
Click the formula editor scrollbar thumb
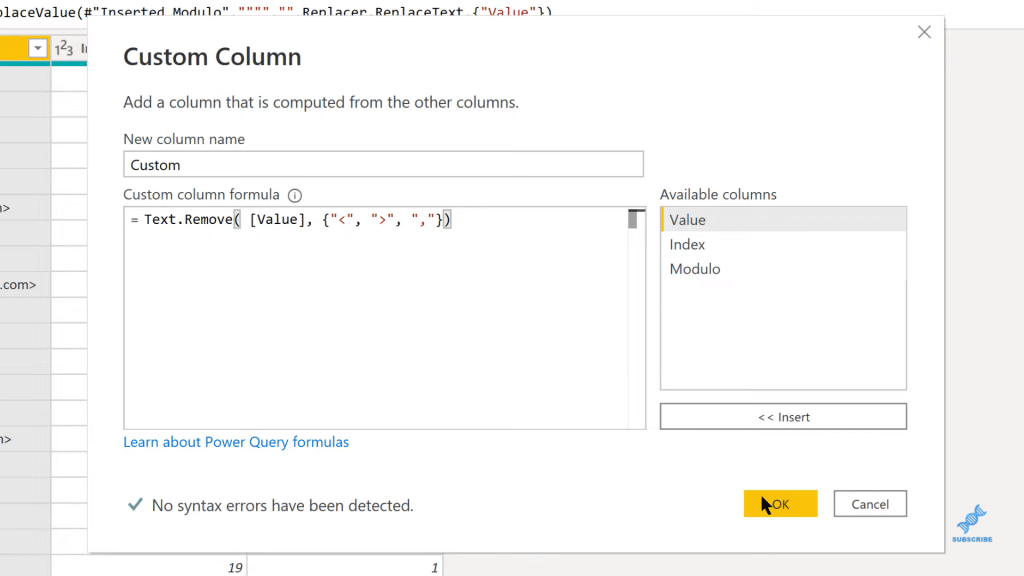click(x=632, y=219)
